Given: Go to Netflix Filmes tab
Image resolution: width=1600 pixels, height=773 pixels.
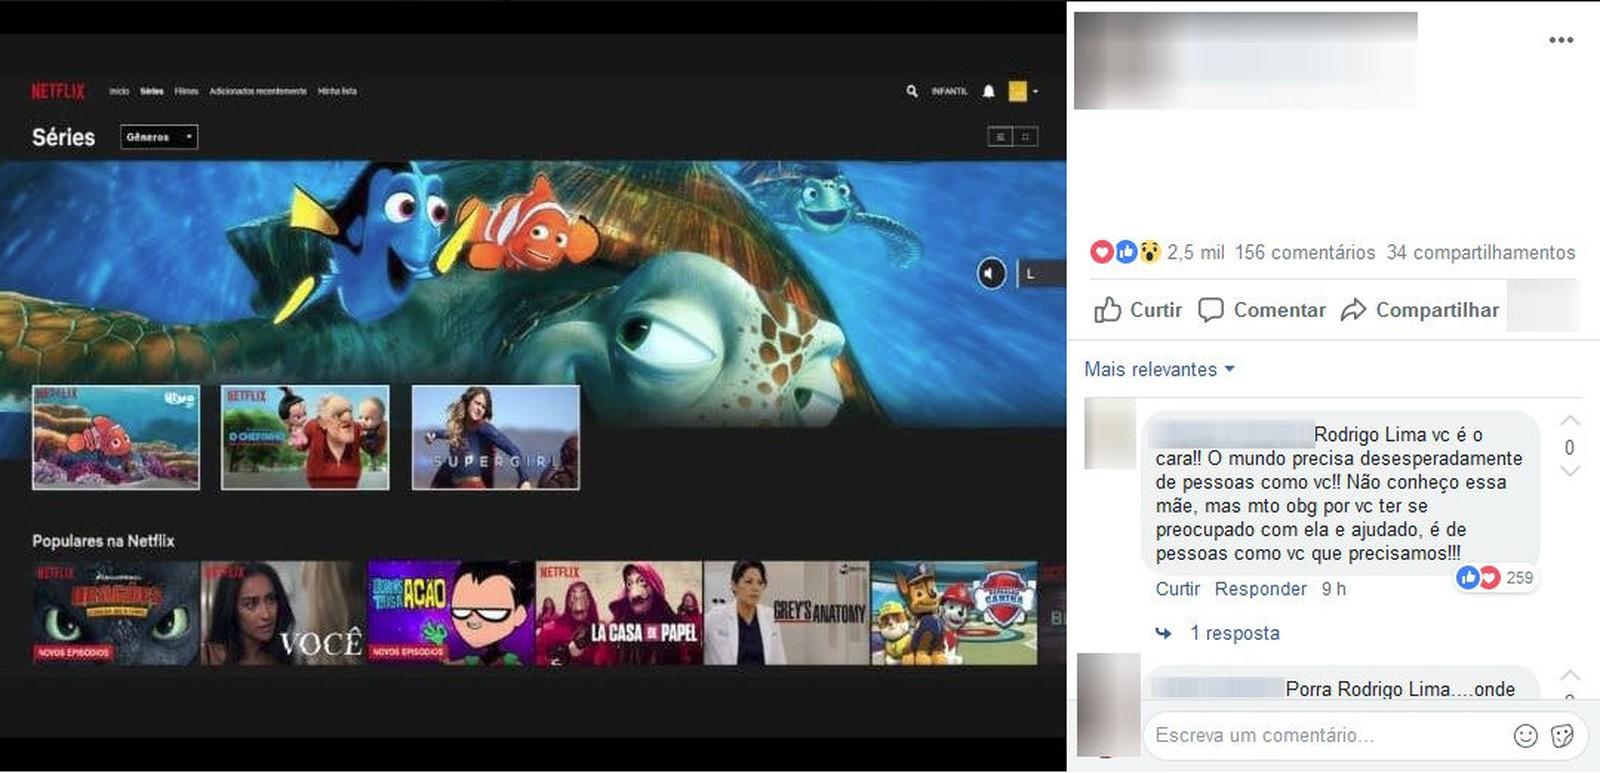Looking at the screenshot, I should (186, 91).
